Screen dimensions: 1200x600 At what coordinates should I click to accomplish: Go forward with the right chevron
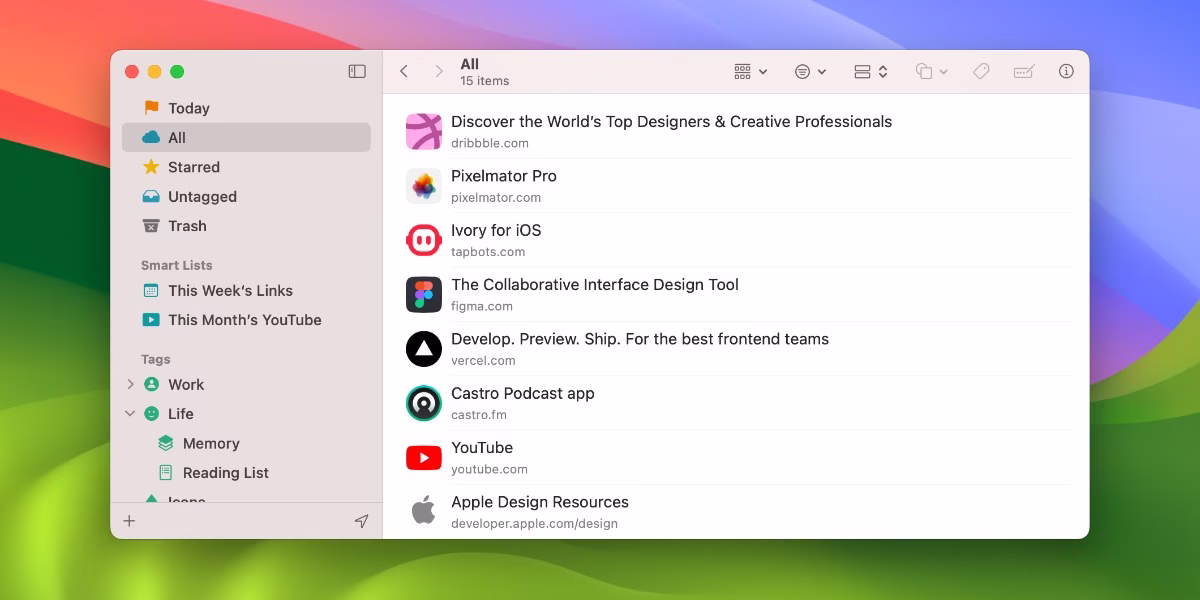click(x=438, y=71)
